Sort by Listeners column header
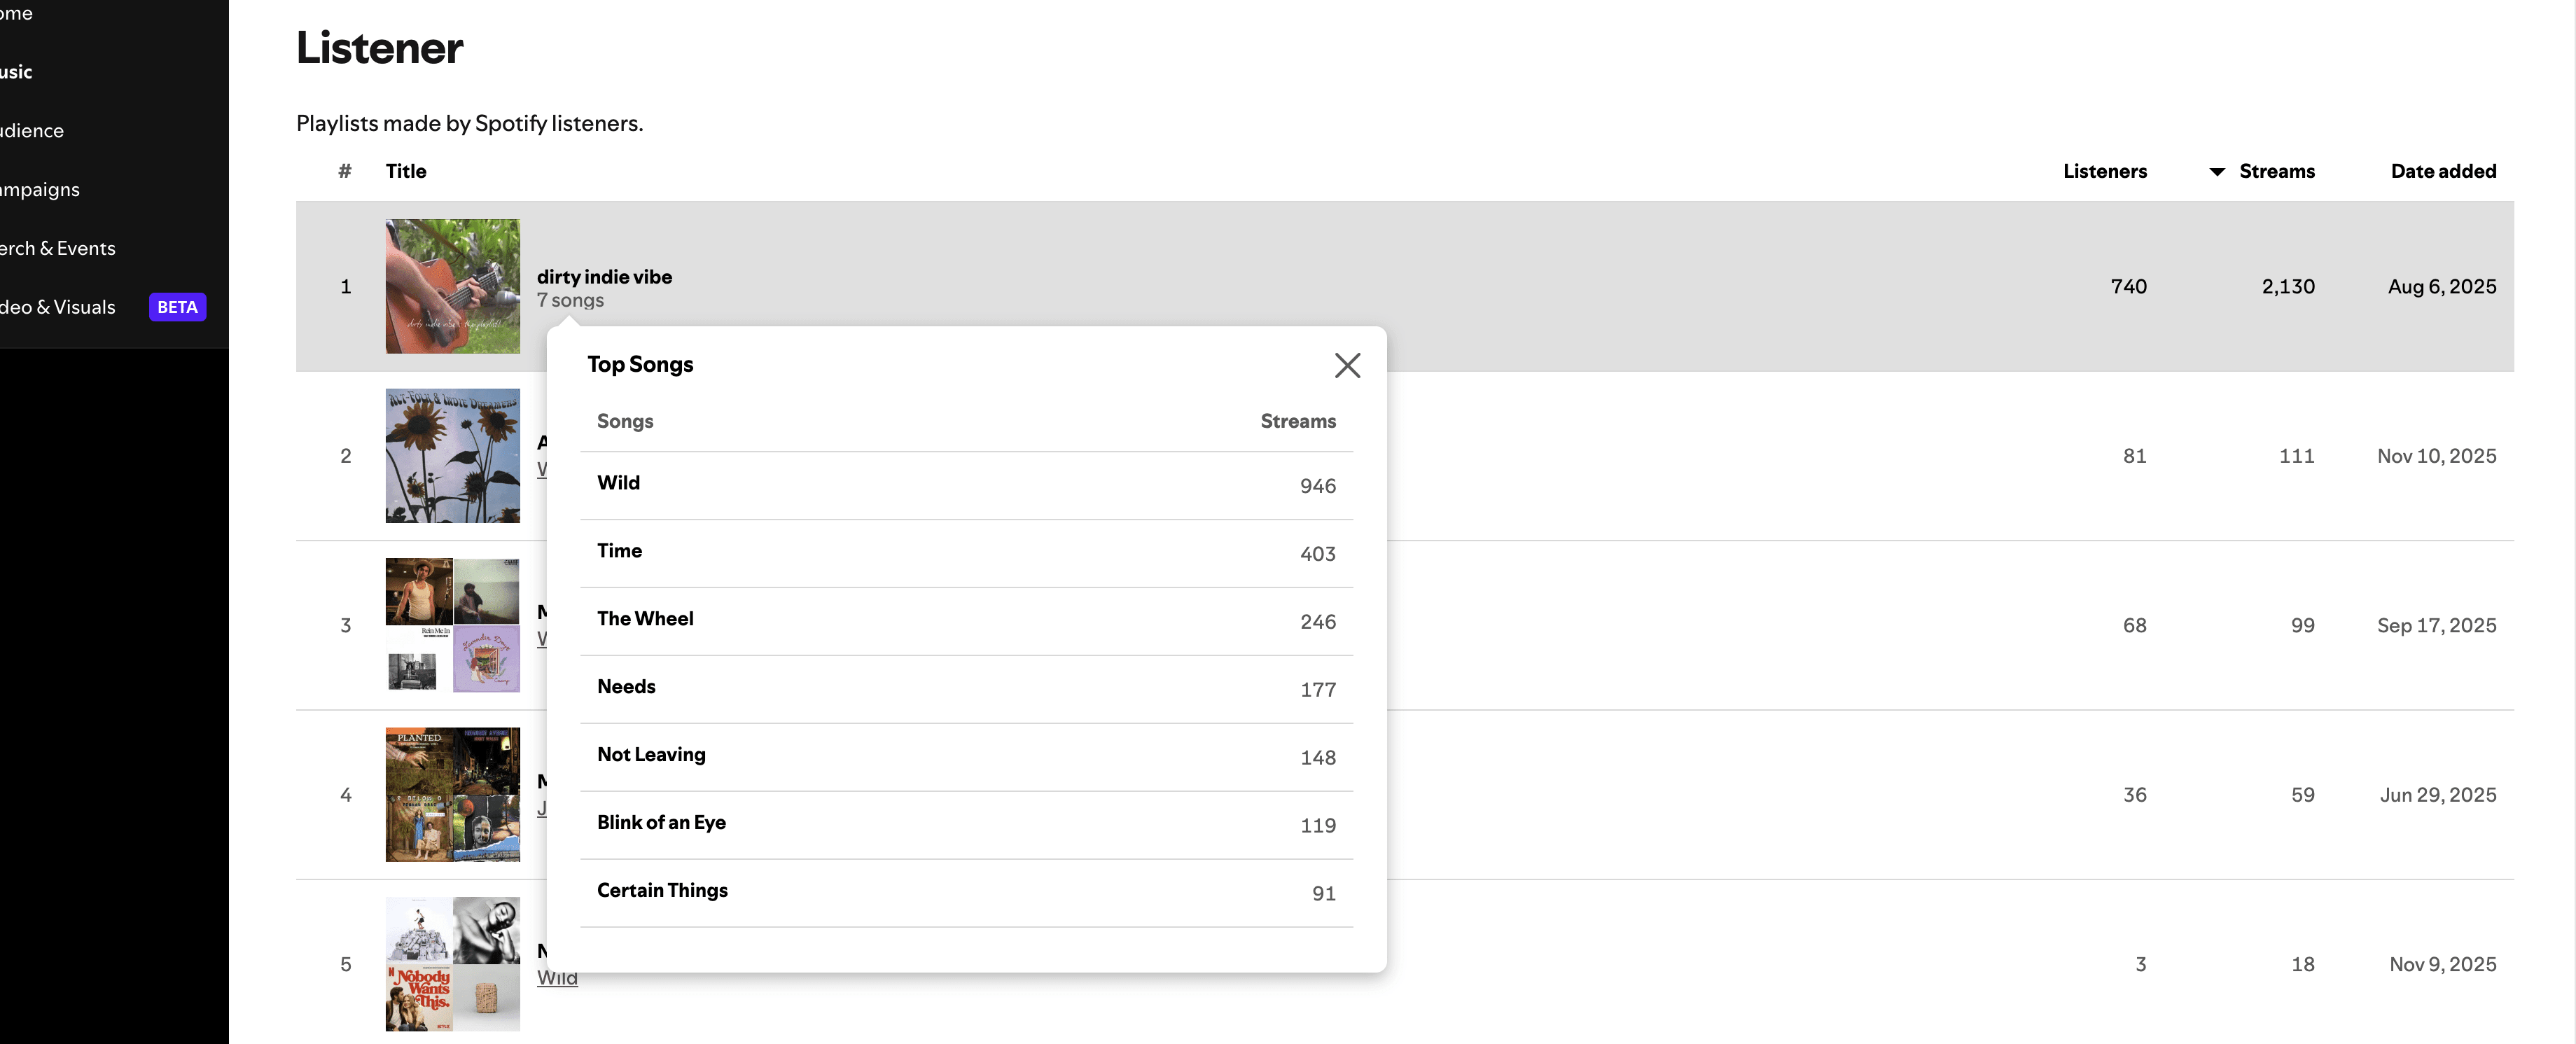The width and height of the screenshot is (2576, 1044). click(x=2104, y=171)
